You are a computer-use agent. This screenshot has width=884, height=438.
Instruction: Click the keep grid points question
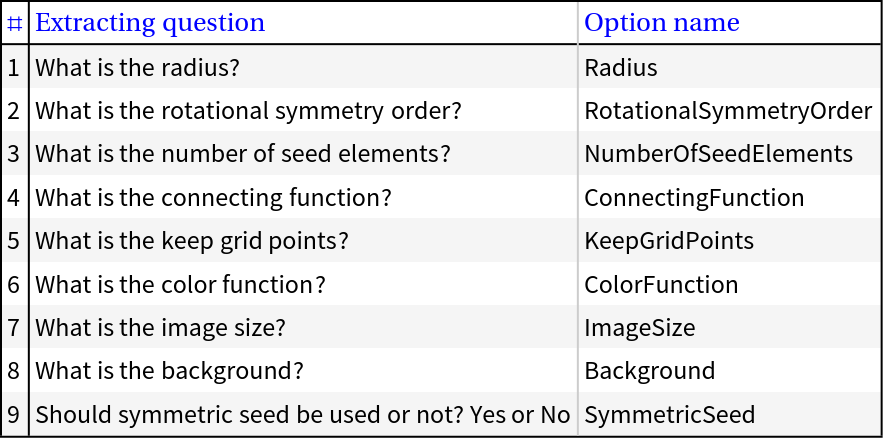192,241
